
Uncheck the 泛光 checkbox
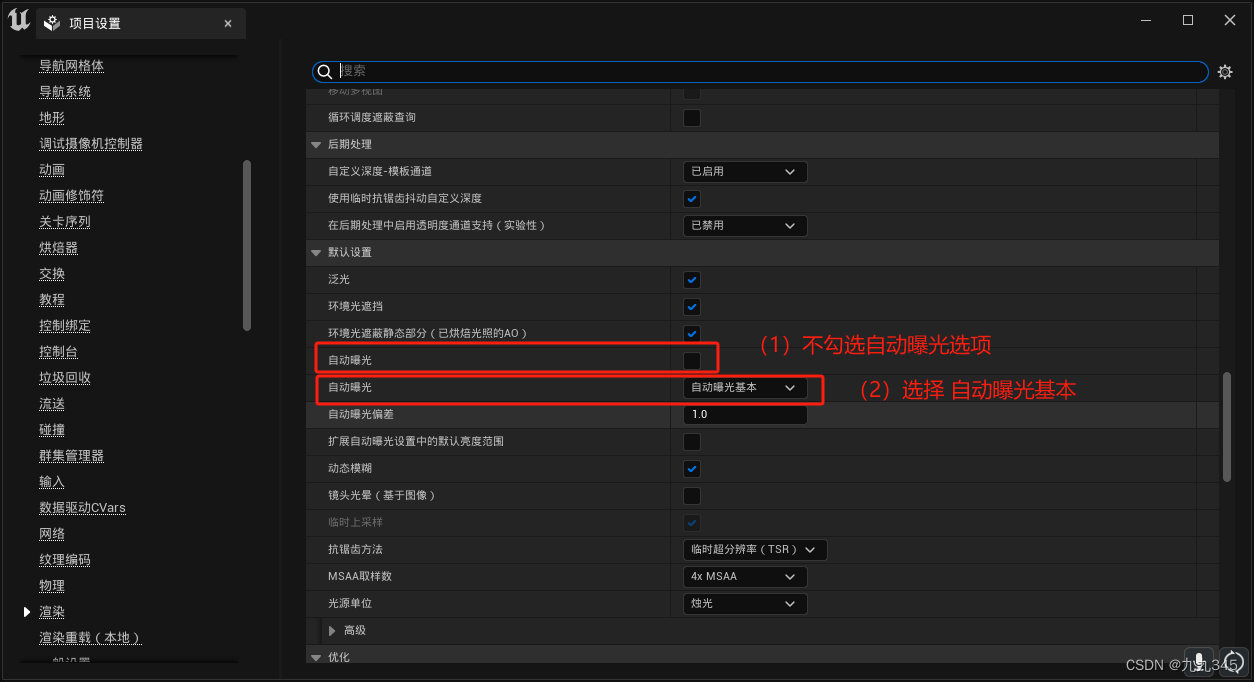coord(692,280)
